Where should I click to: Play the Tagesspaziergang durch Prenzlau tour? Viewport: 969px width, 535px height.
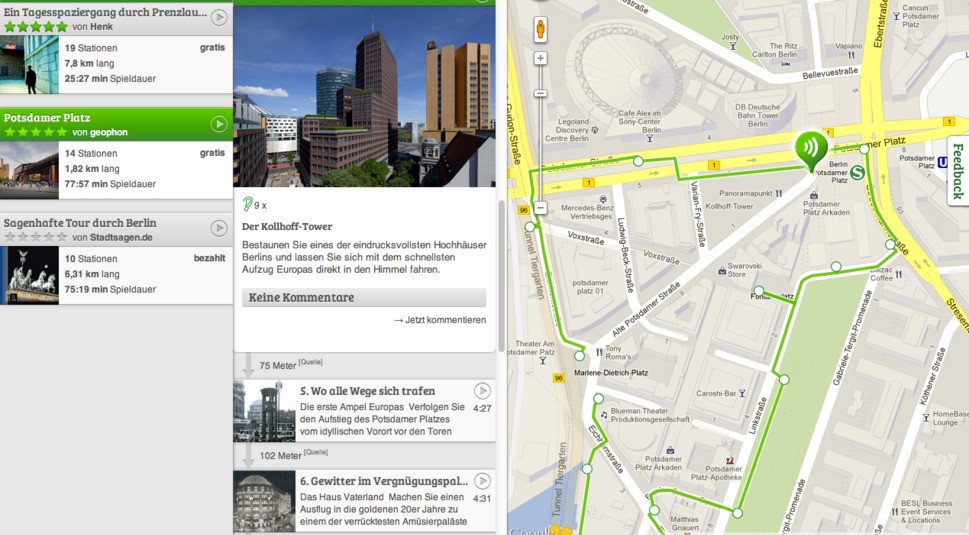pyautogui.click(x=219, y=18)
